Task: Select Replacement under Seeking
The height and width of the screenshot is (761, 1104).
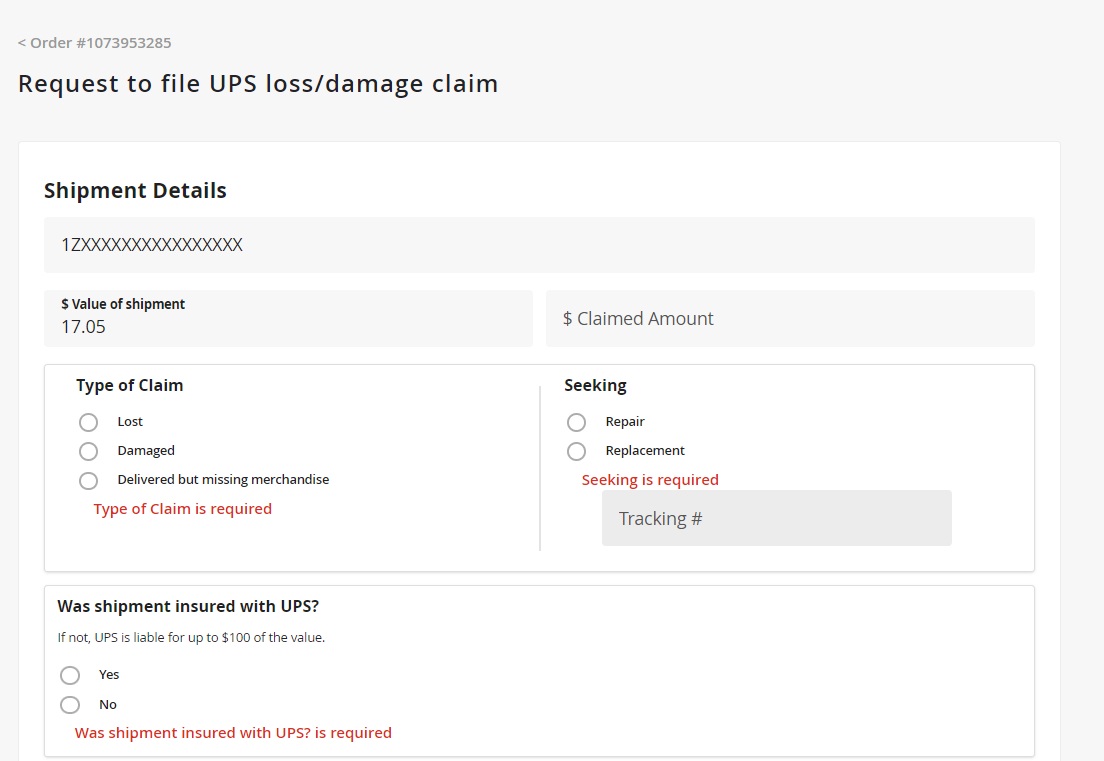Action: point(576,451)
